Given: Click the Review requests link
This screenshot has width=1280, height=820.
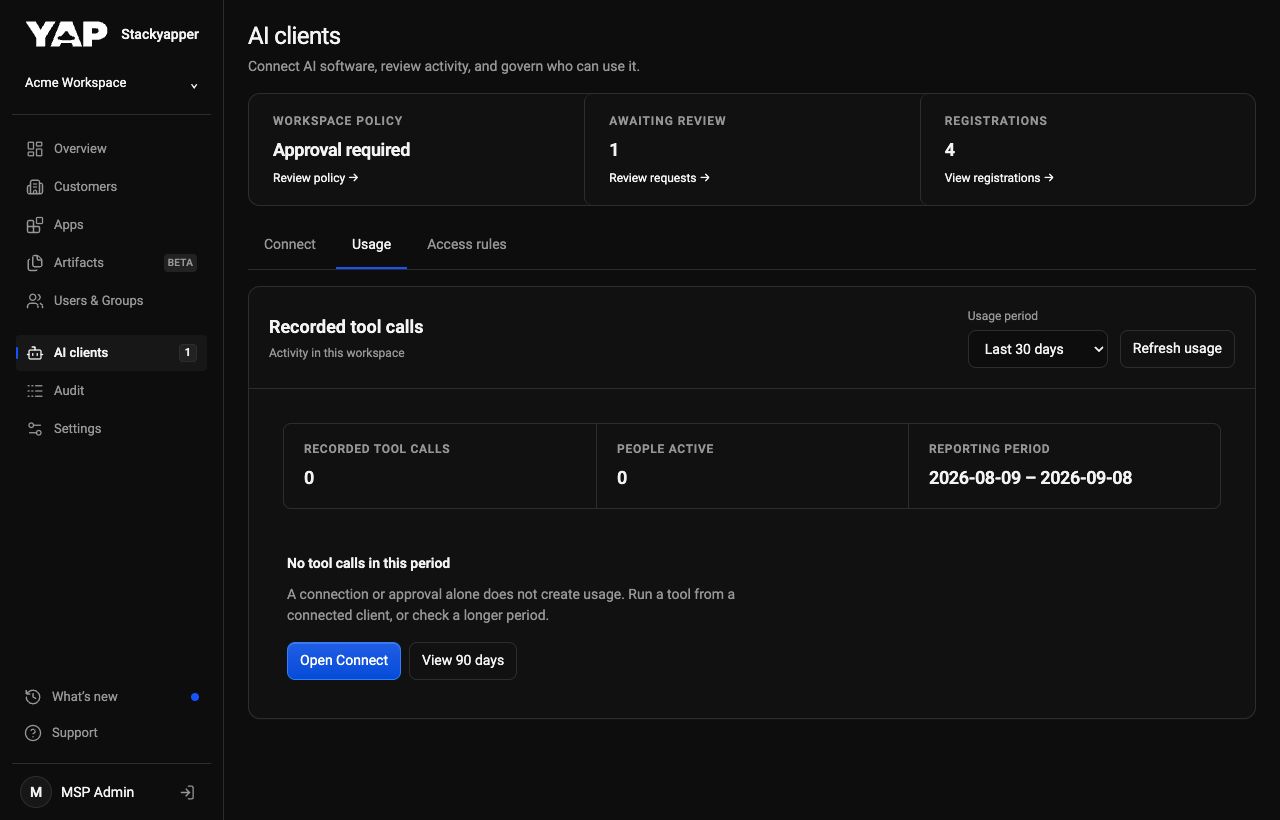Looking at the screenshot, I should (x=660, y=178).
